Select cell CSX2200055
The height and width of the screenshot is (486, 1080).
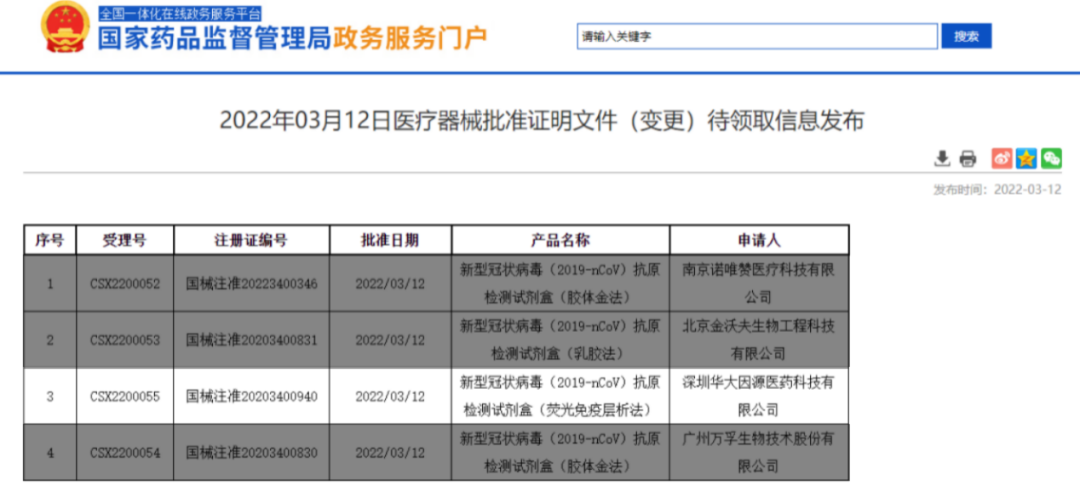(x=125, y=397)
